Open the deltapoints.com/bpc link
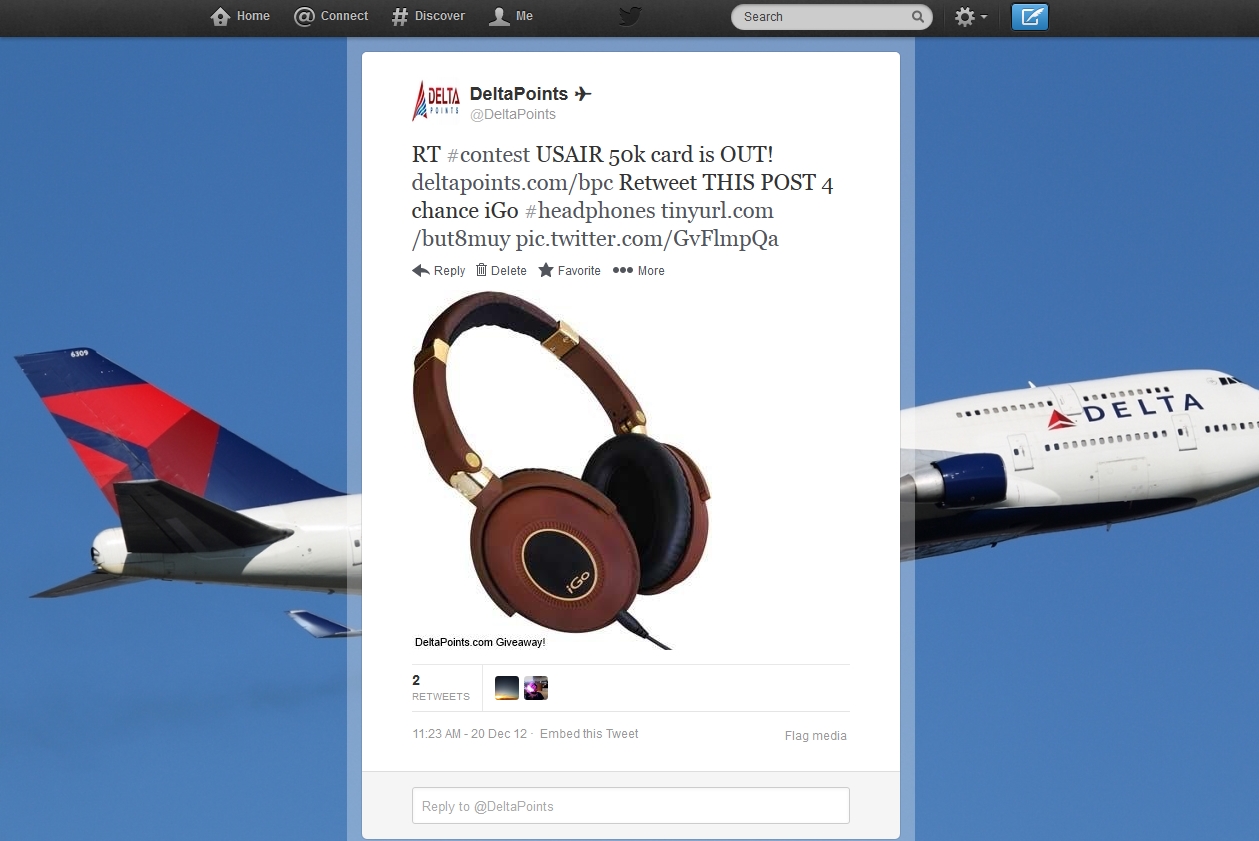The height and width of the screenshot is (841, 1259). [512, 183]
